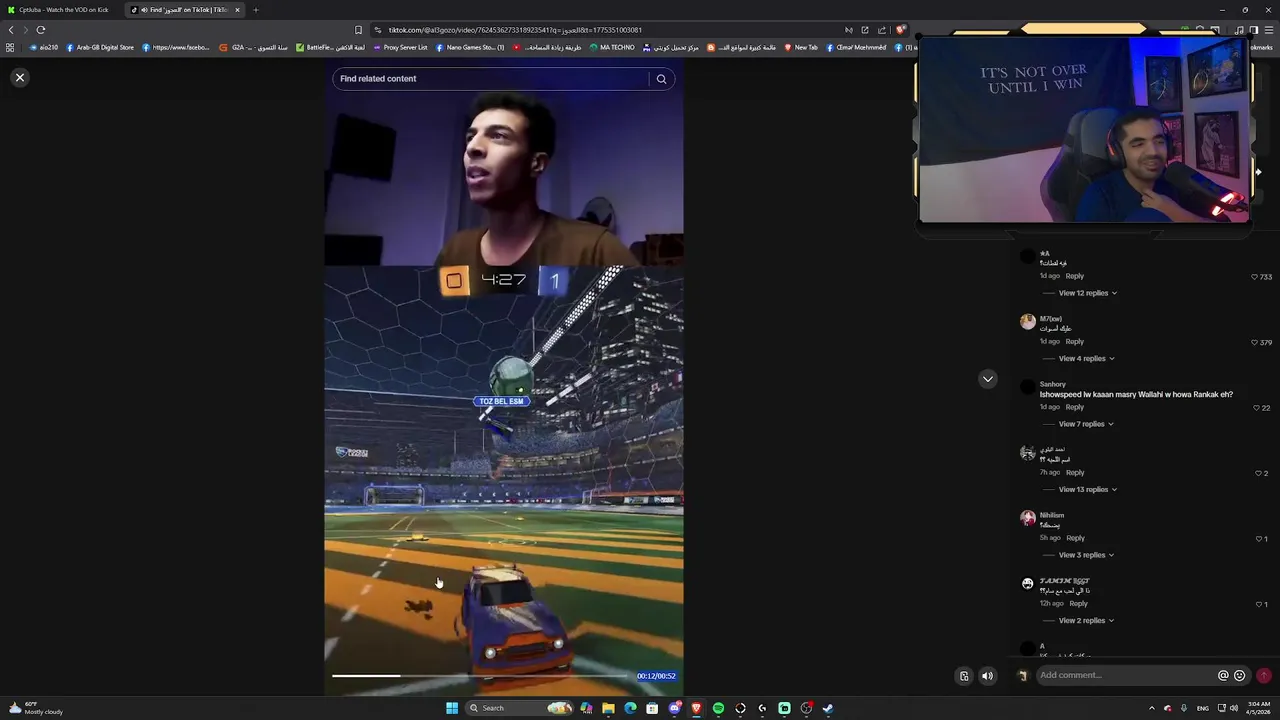
Task: Open Brave browser from the taskbar
Action: click(696, 708)
